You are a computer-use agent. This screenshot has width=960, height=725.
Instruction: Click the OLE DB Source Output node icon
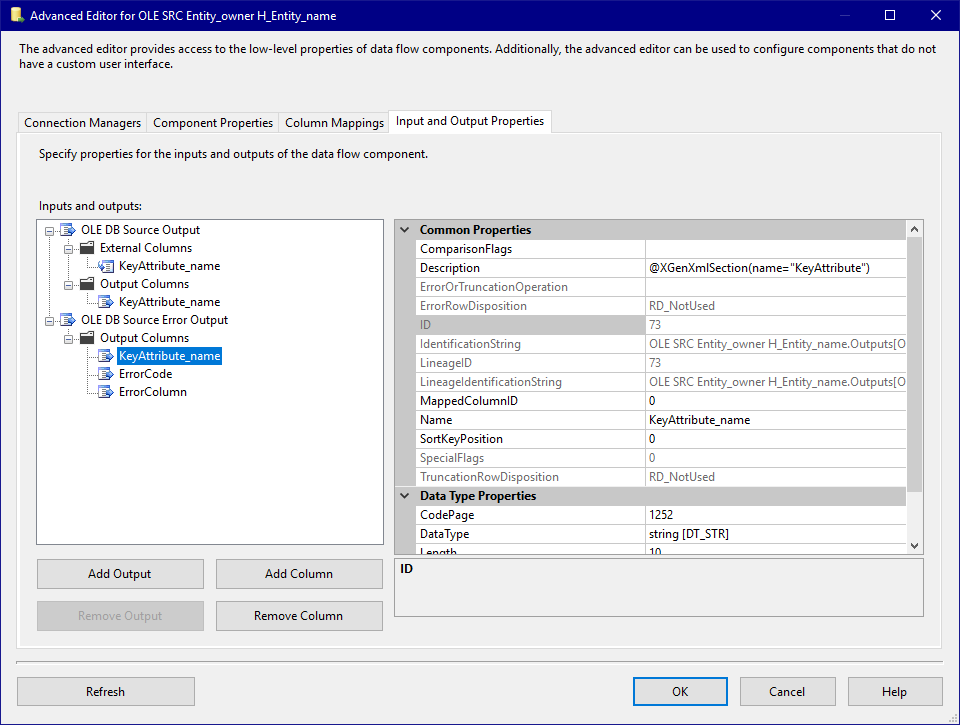(x=68, y=230)
